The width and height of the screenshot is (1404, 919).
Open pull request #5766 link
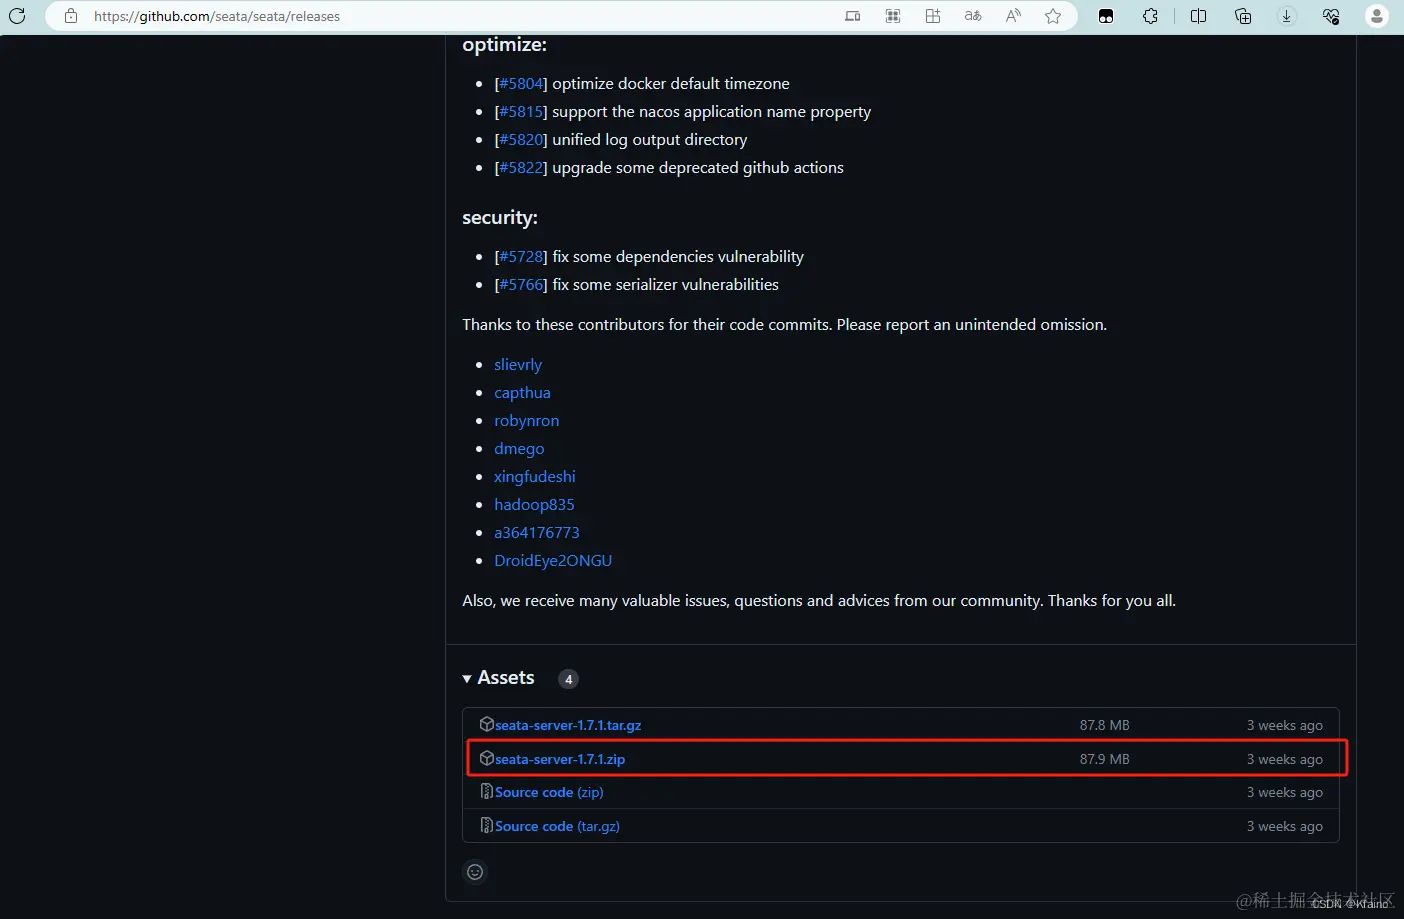tap(521, 285)
